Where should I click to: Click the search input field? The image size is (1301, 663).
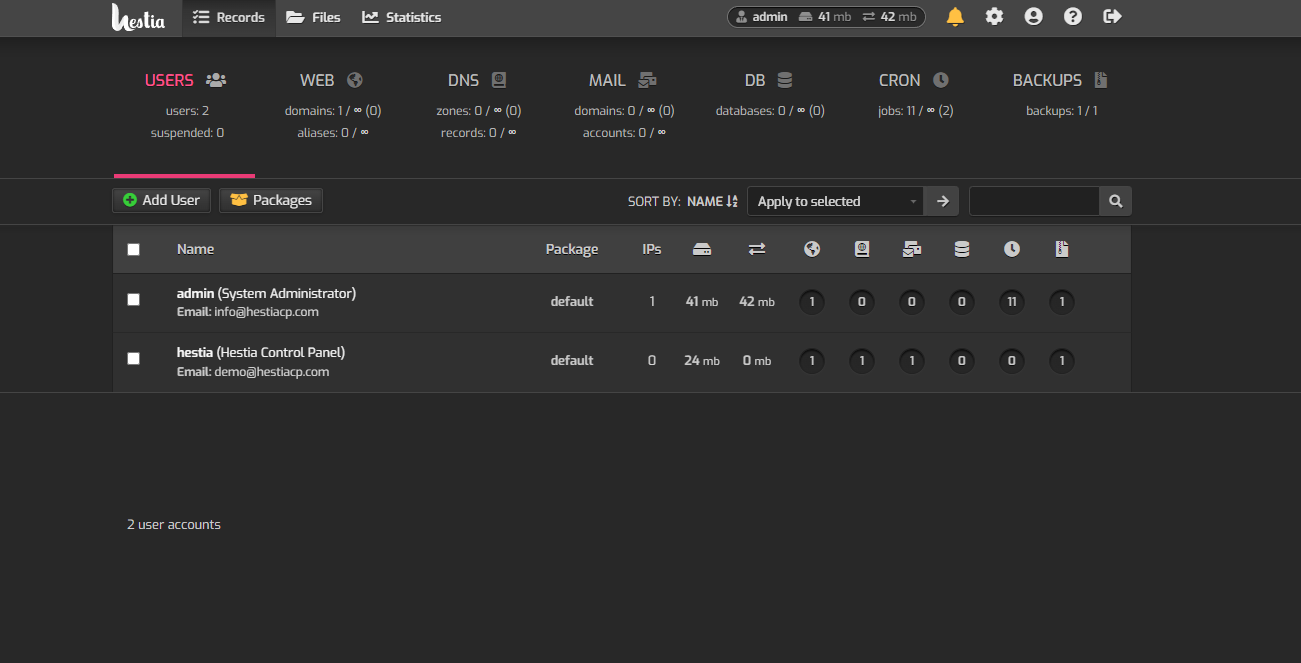click(x=1034, y=201)
